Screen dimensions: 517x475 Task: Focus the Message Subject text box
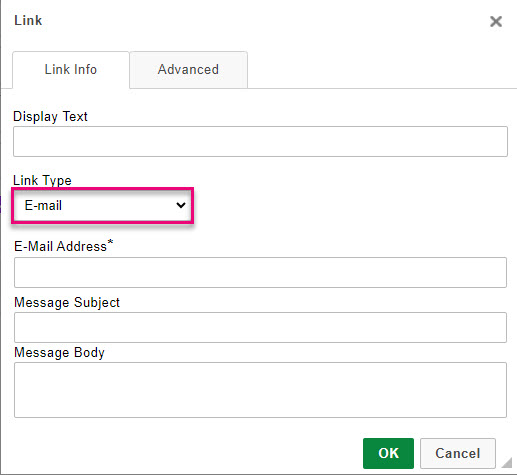(x=260, y=327)
